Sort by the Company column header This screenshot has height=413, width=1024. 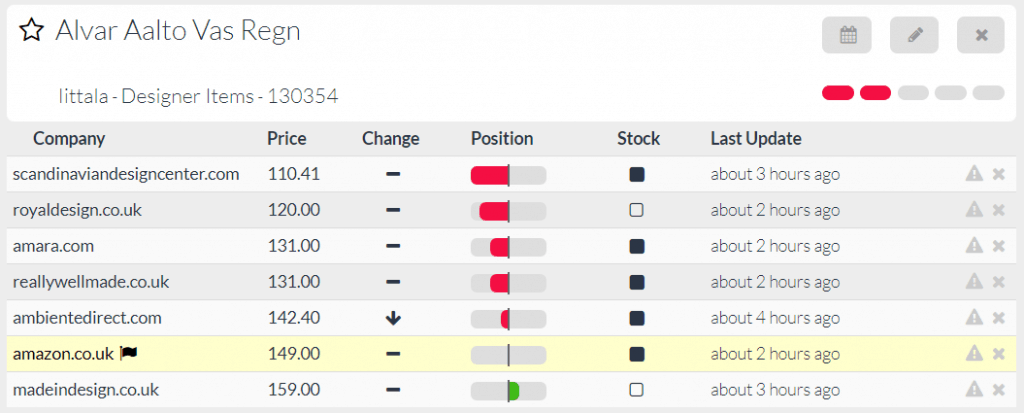69,139
